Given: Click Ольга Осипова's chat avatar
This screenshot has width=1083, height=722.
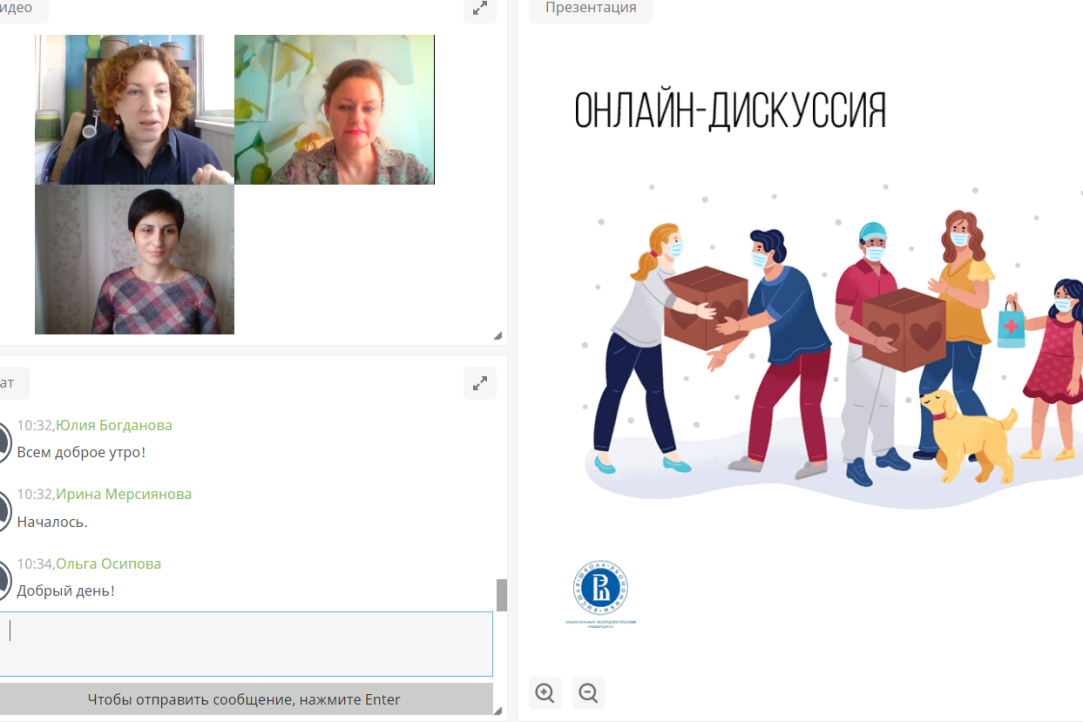Looking at the screenshot, I should pyautogui.click(x=3, y=578).
